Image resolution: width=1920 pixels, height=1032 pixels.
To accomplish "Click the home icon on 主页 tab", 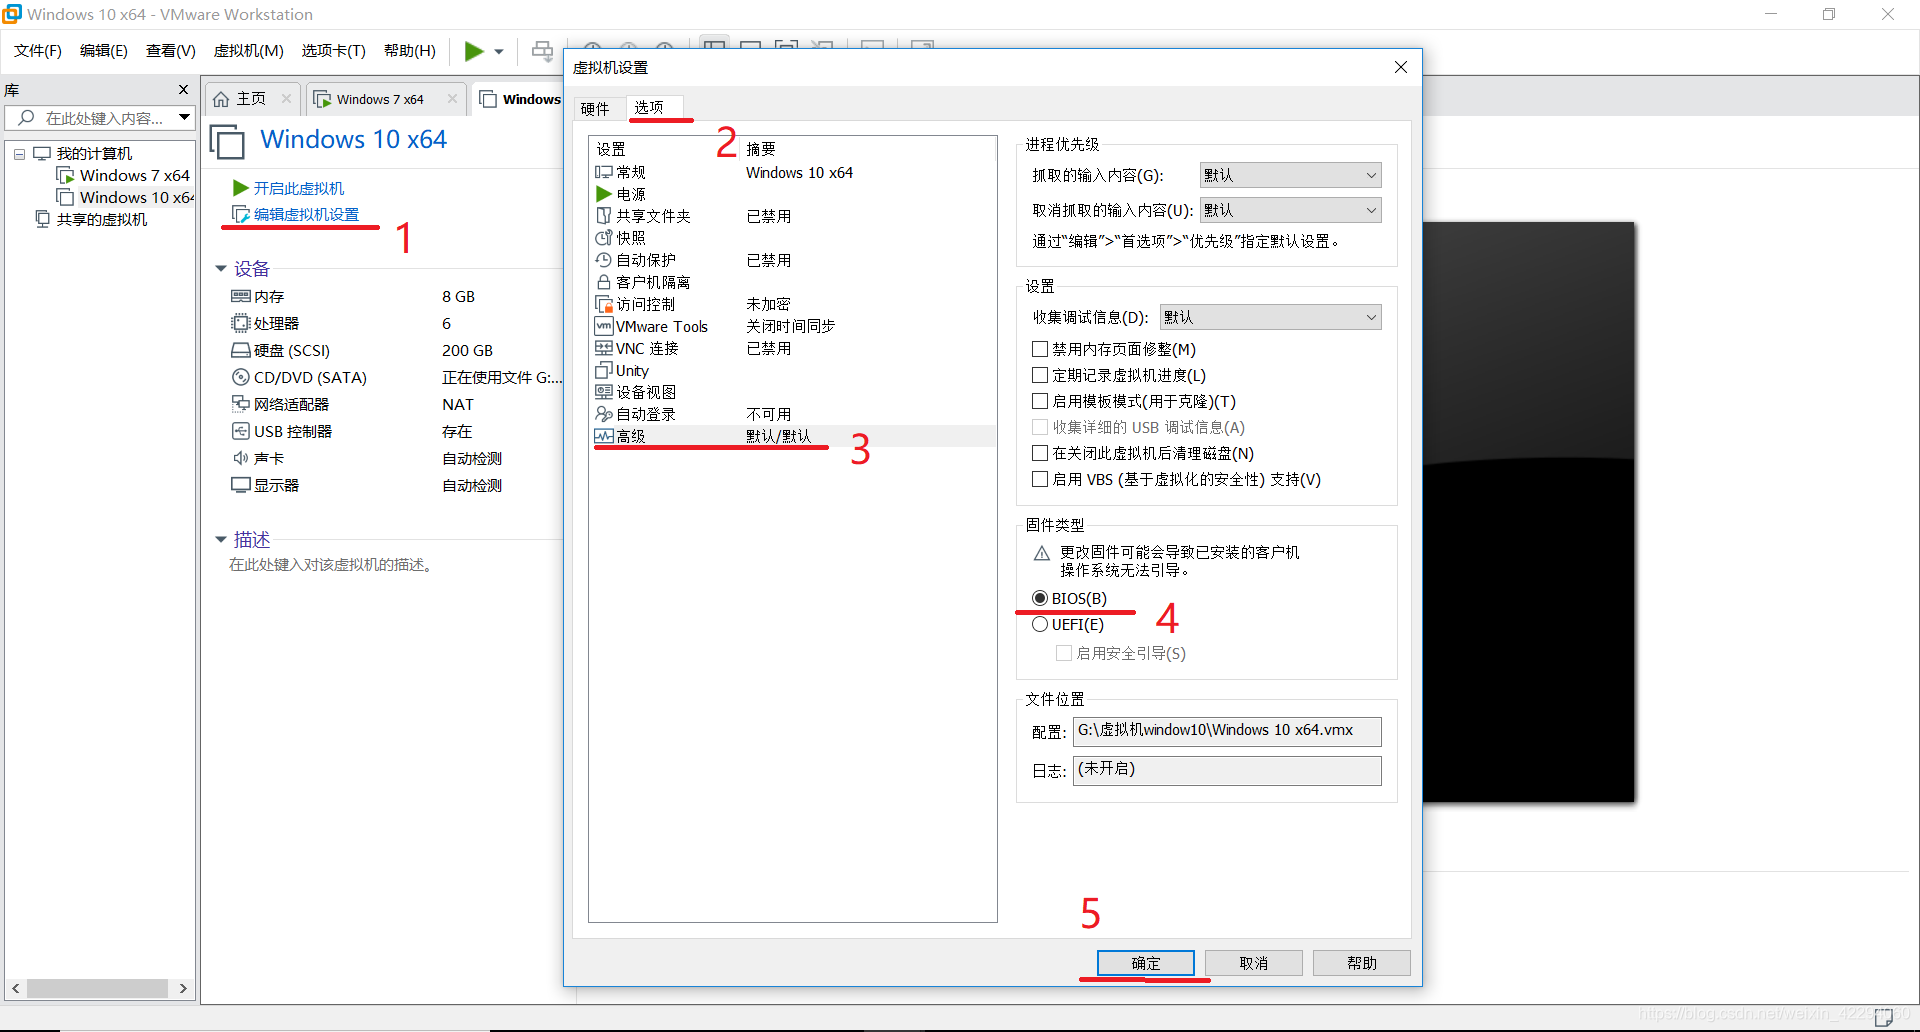I will [222, 99].
